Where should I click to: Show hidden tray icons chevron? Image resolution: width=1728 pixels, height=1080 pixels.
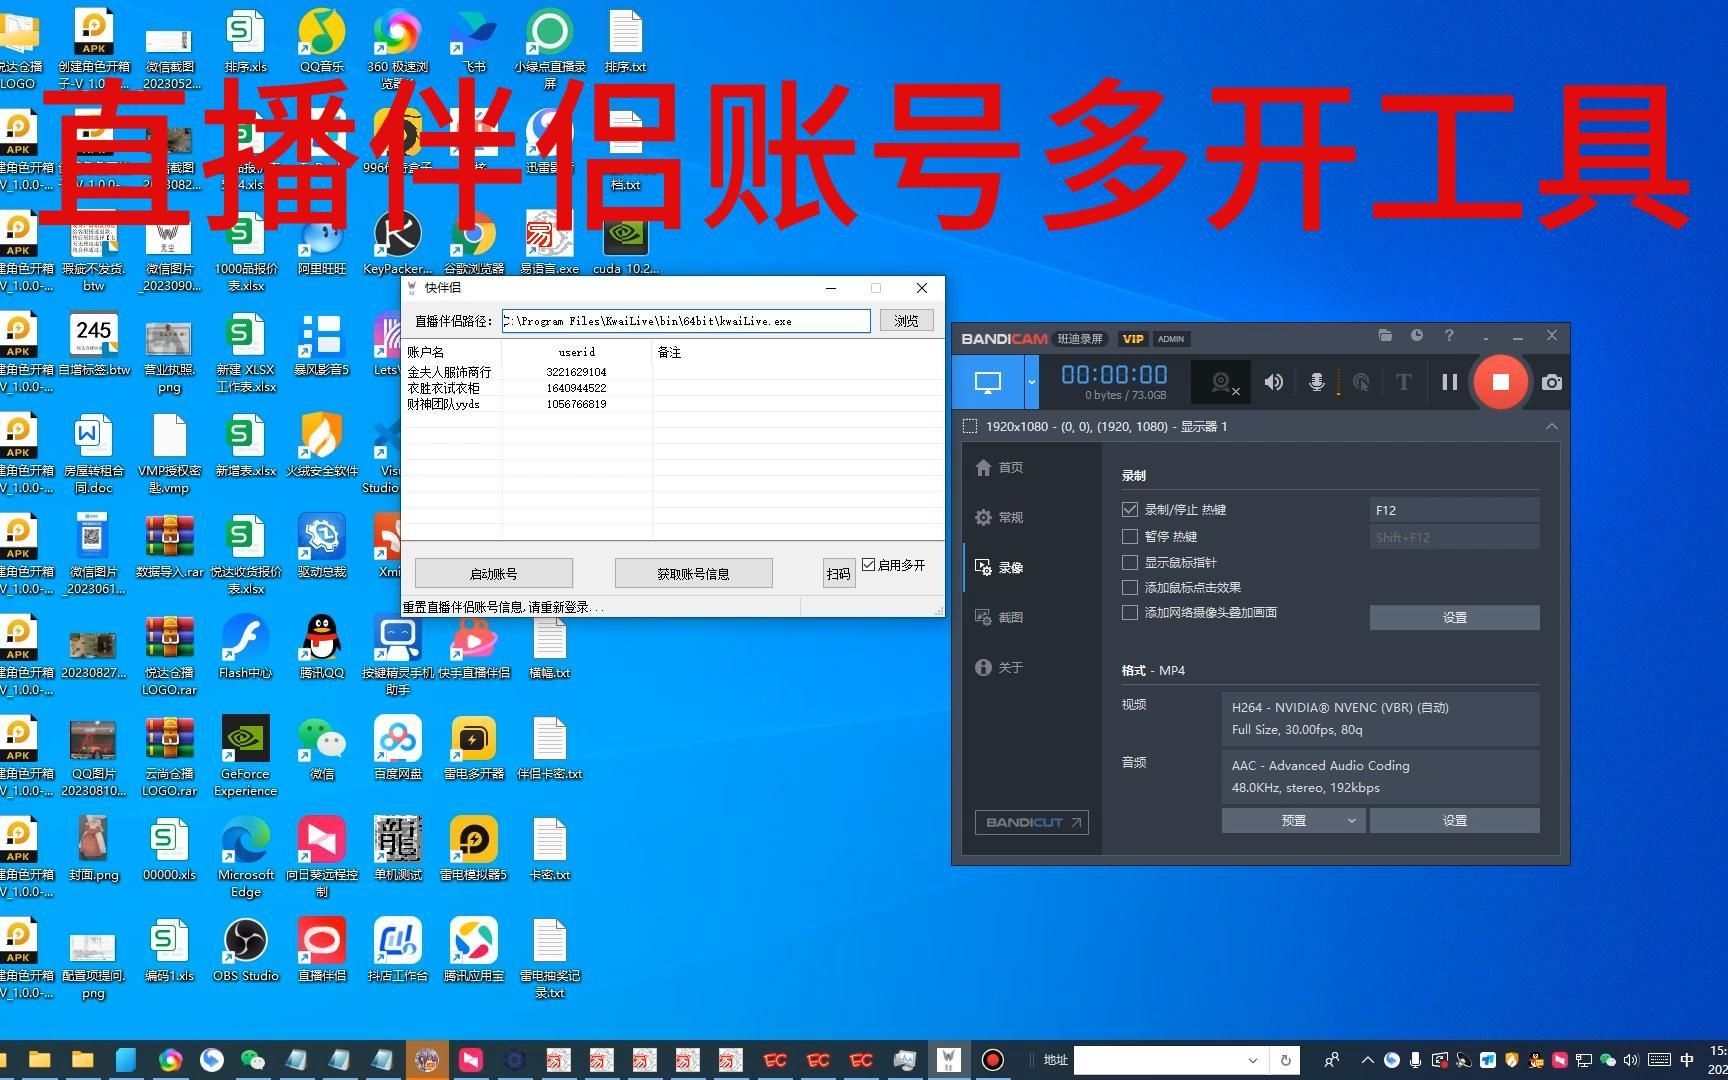pos(1367,1060)
